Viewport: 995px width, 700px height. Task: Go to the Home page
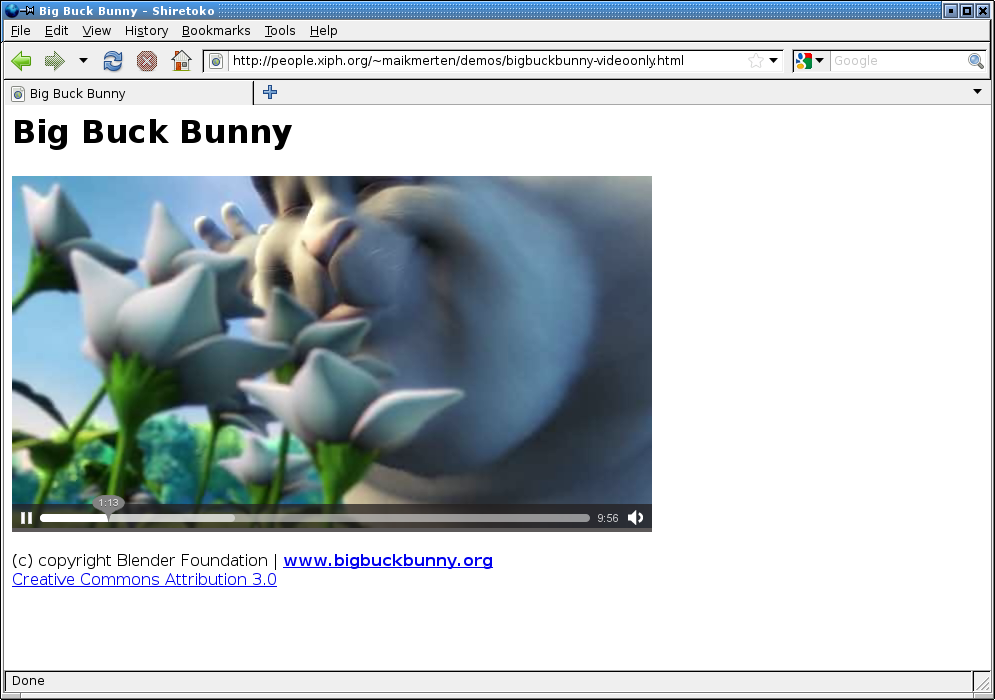tap(181, 61)
